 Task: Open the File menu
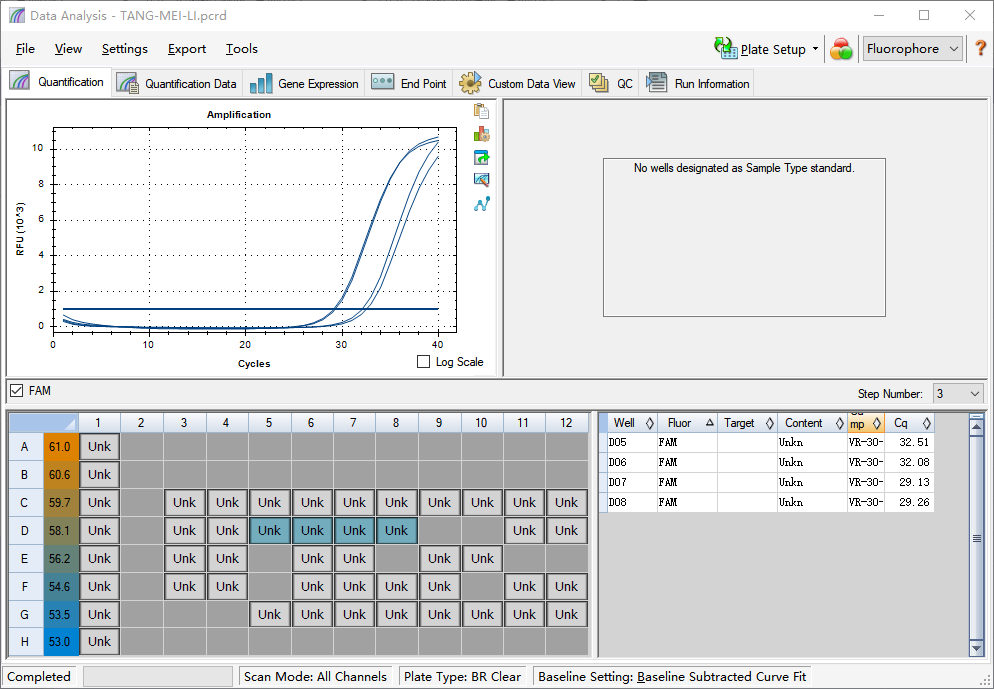coord(25,49)
